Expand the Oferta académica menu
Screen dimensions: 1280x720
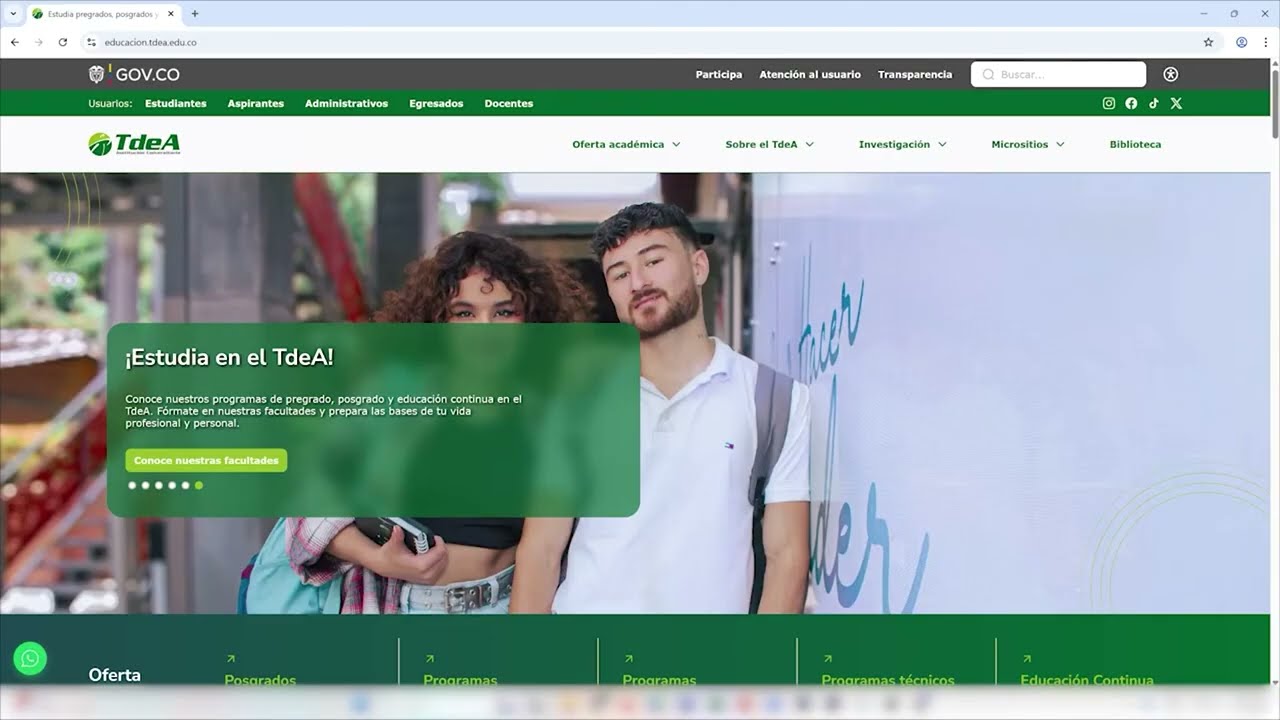click(626, 144)
